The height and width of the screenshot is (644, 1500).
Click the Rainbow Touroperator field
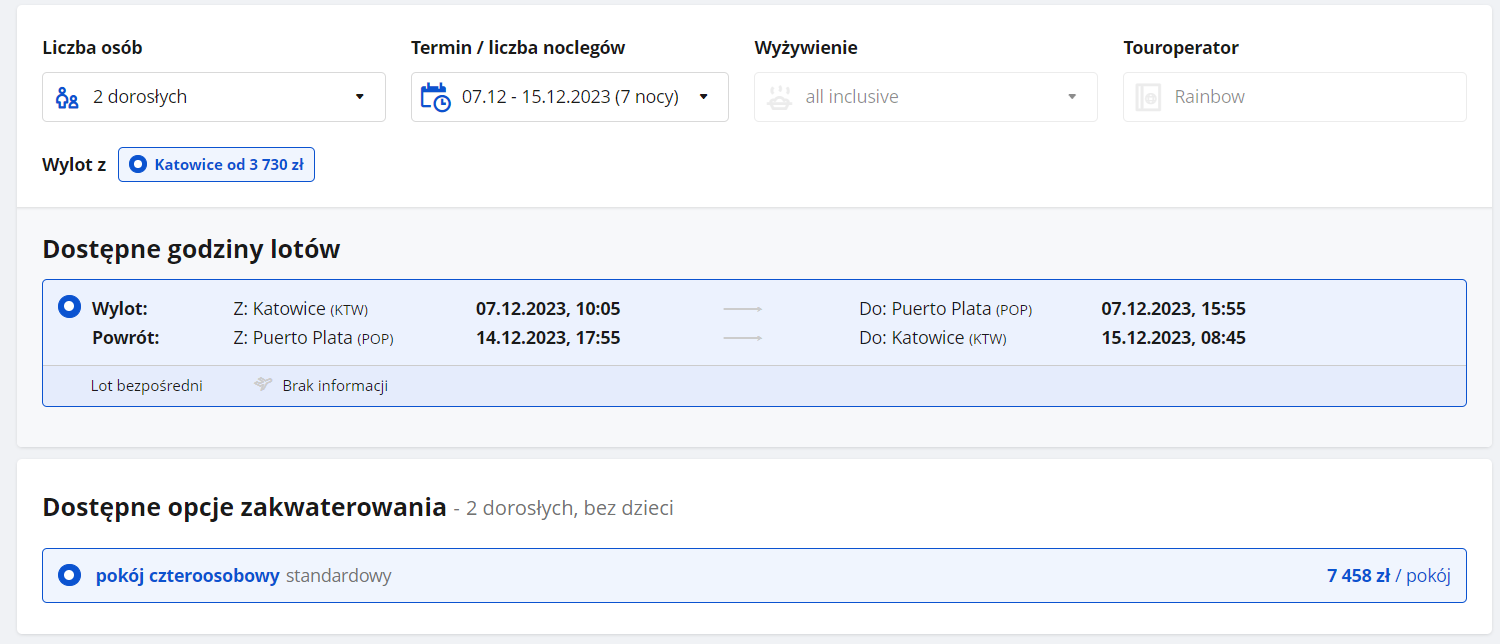(x=1295, y=97)
